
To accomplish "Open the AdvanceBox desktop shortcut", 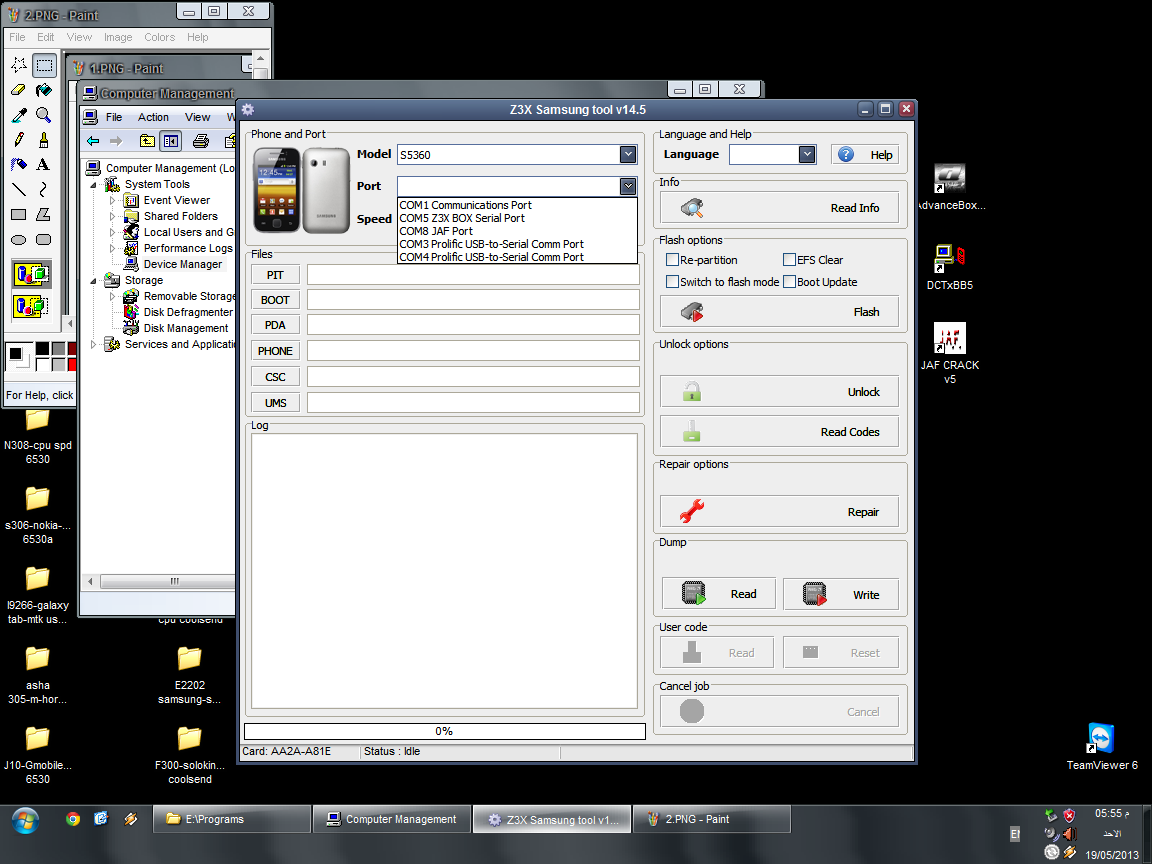I will point(950,188).
